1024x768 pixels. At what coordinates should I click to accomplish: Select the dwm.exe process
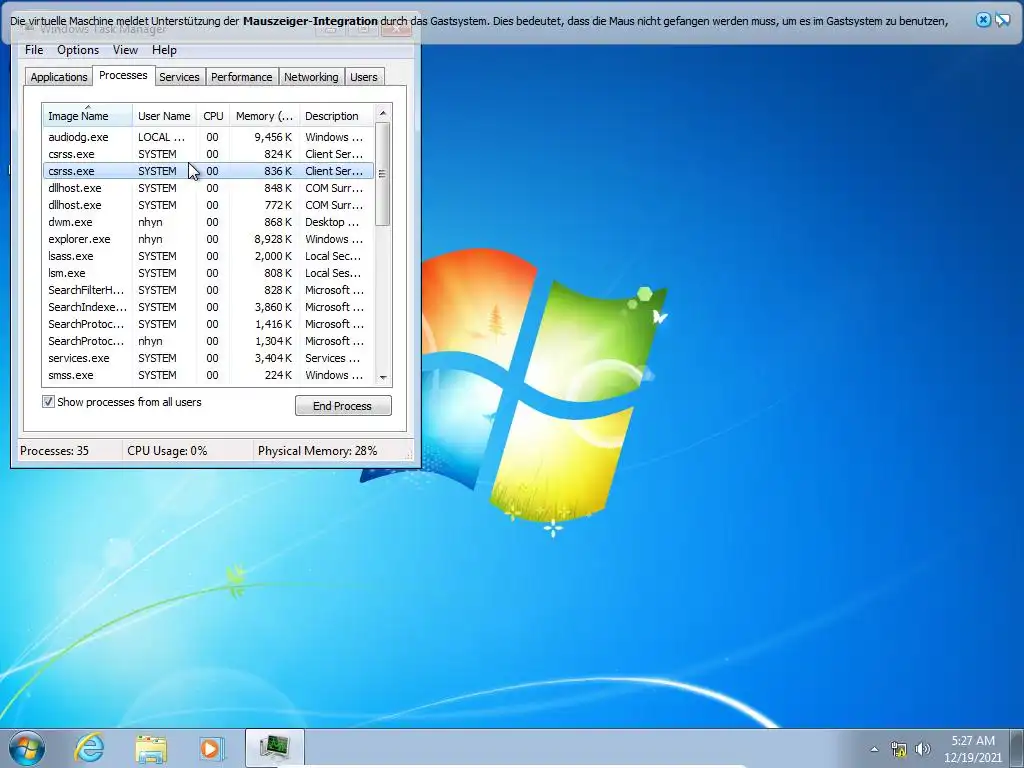(x=208, y=222)
